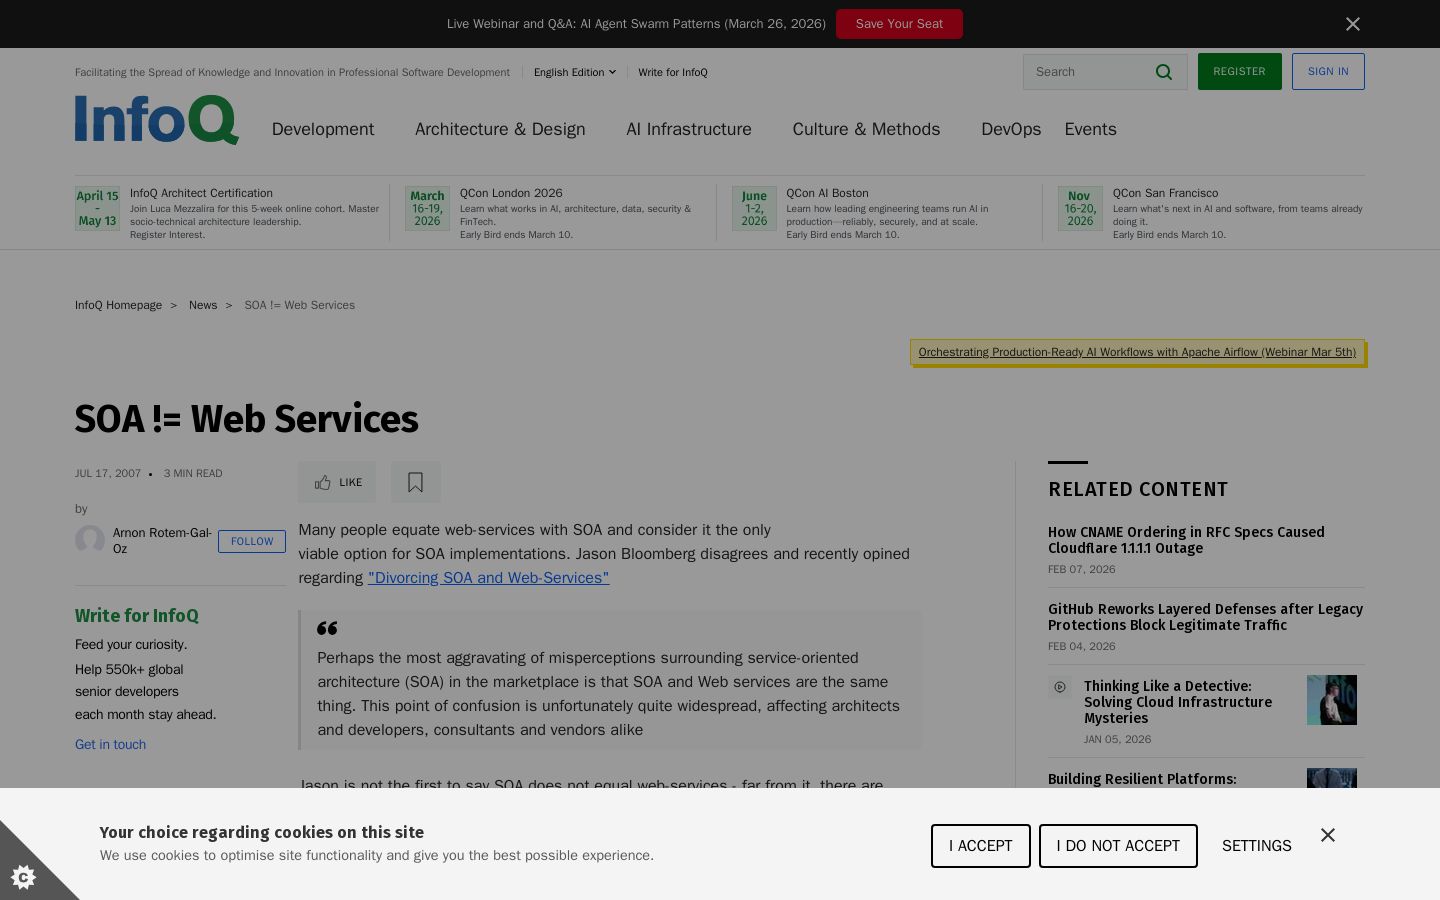The width and height of the screenshot is (1440, 900).
Task: Click the JAN 05, 2026 date text
Action: [x=1118, y=740]
